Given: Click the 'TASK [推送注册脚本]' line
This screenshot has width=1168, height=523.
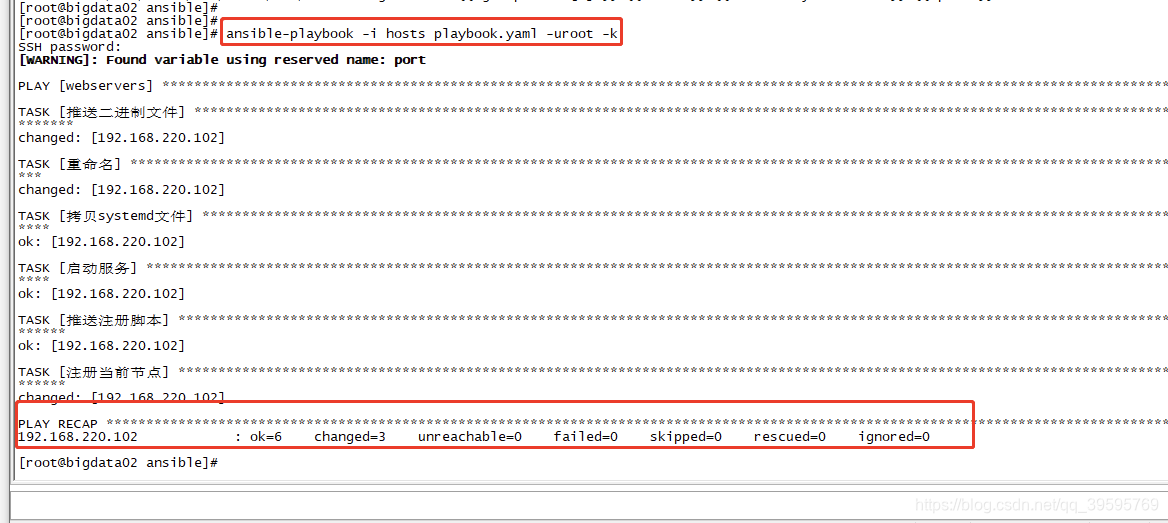Looking at the screenshot, I should pos(593,320).
